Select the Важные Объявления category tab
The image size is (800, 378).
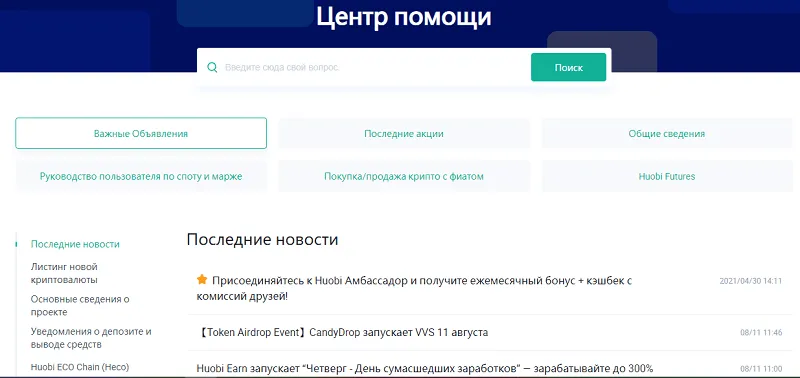(141, 134)
